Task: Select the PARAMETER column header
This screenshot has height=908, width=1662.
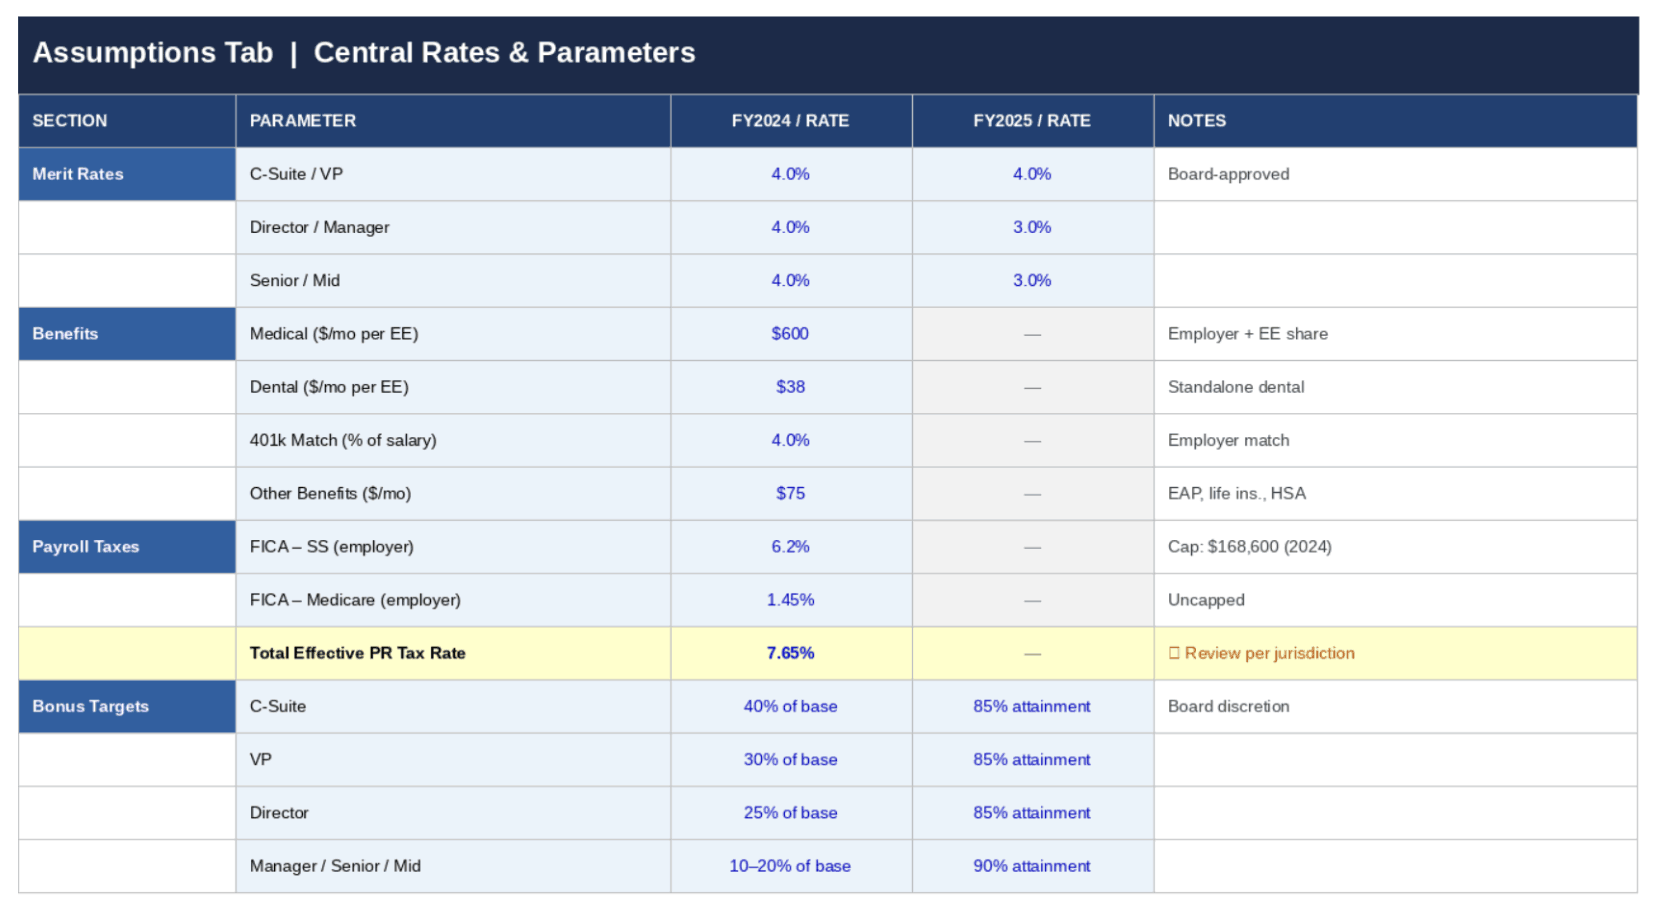Action: point(302,121)
